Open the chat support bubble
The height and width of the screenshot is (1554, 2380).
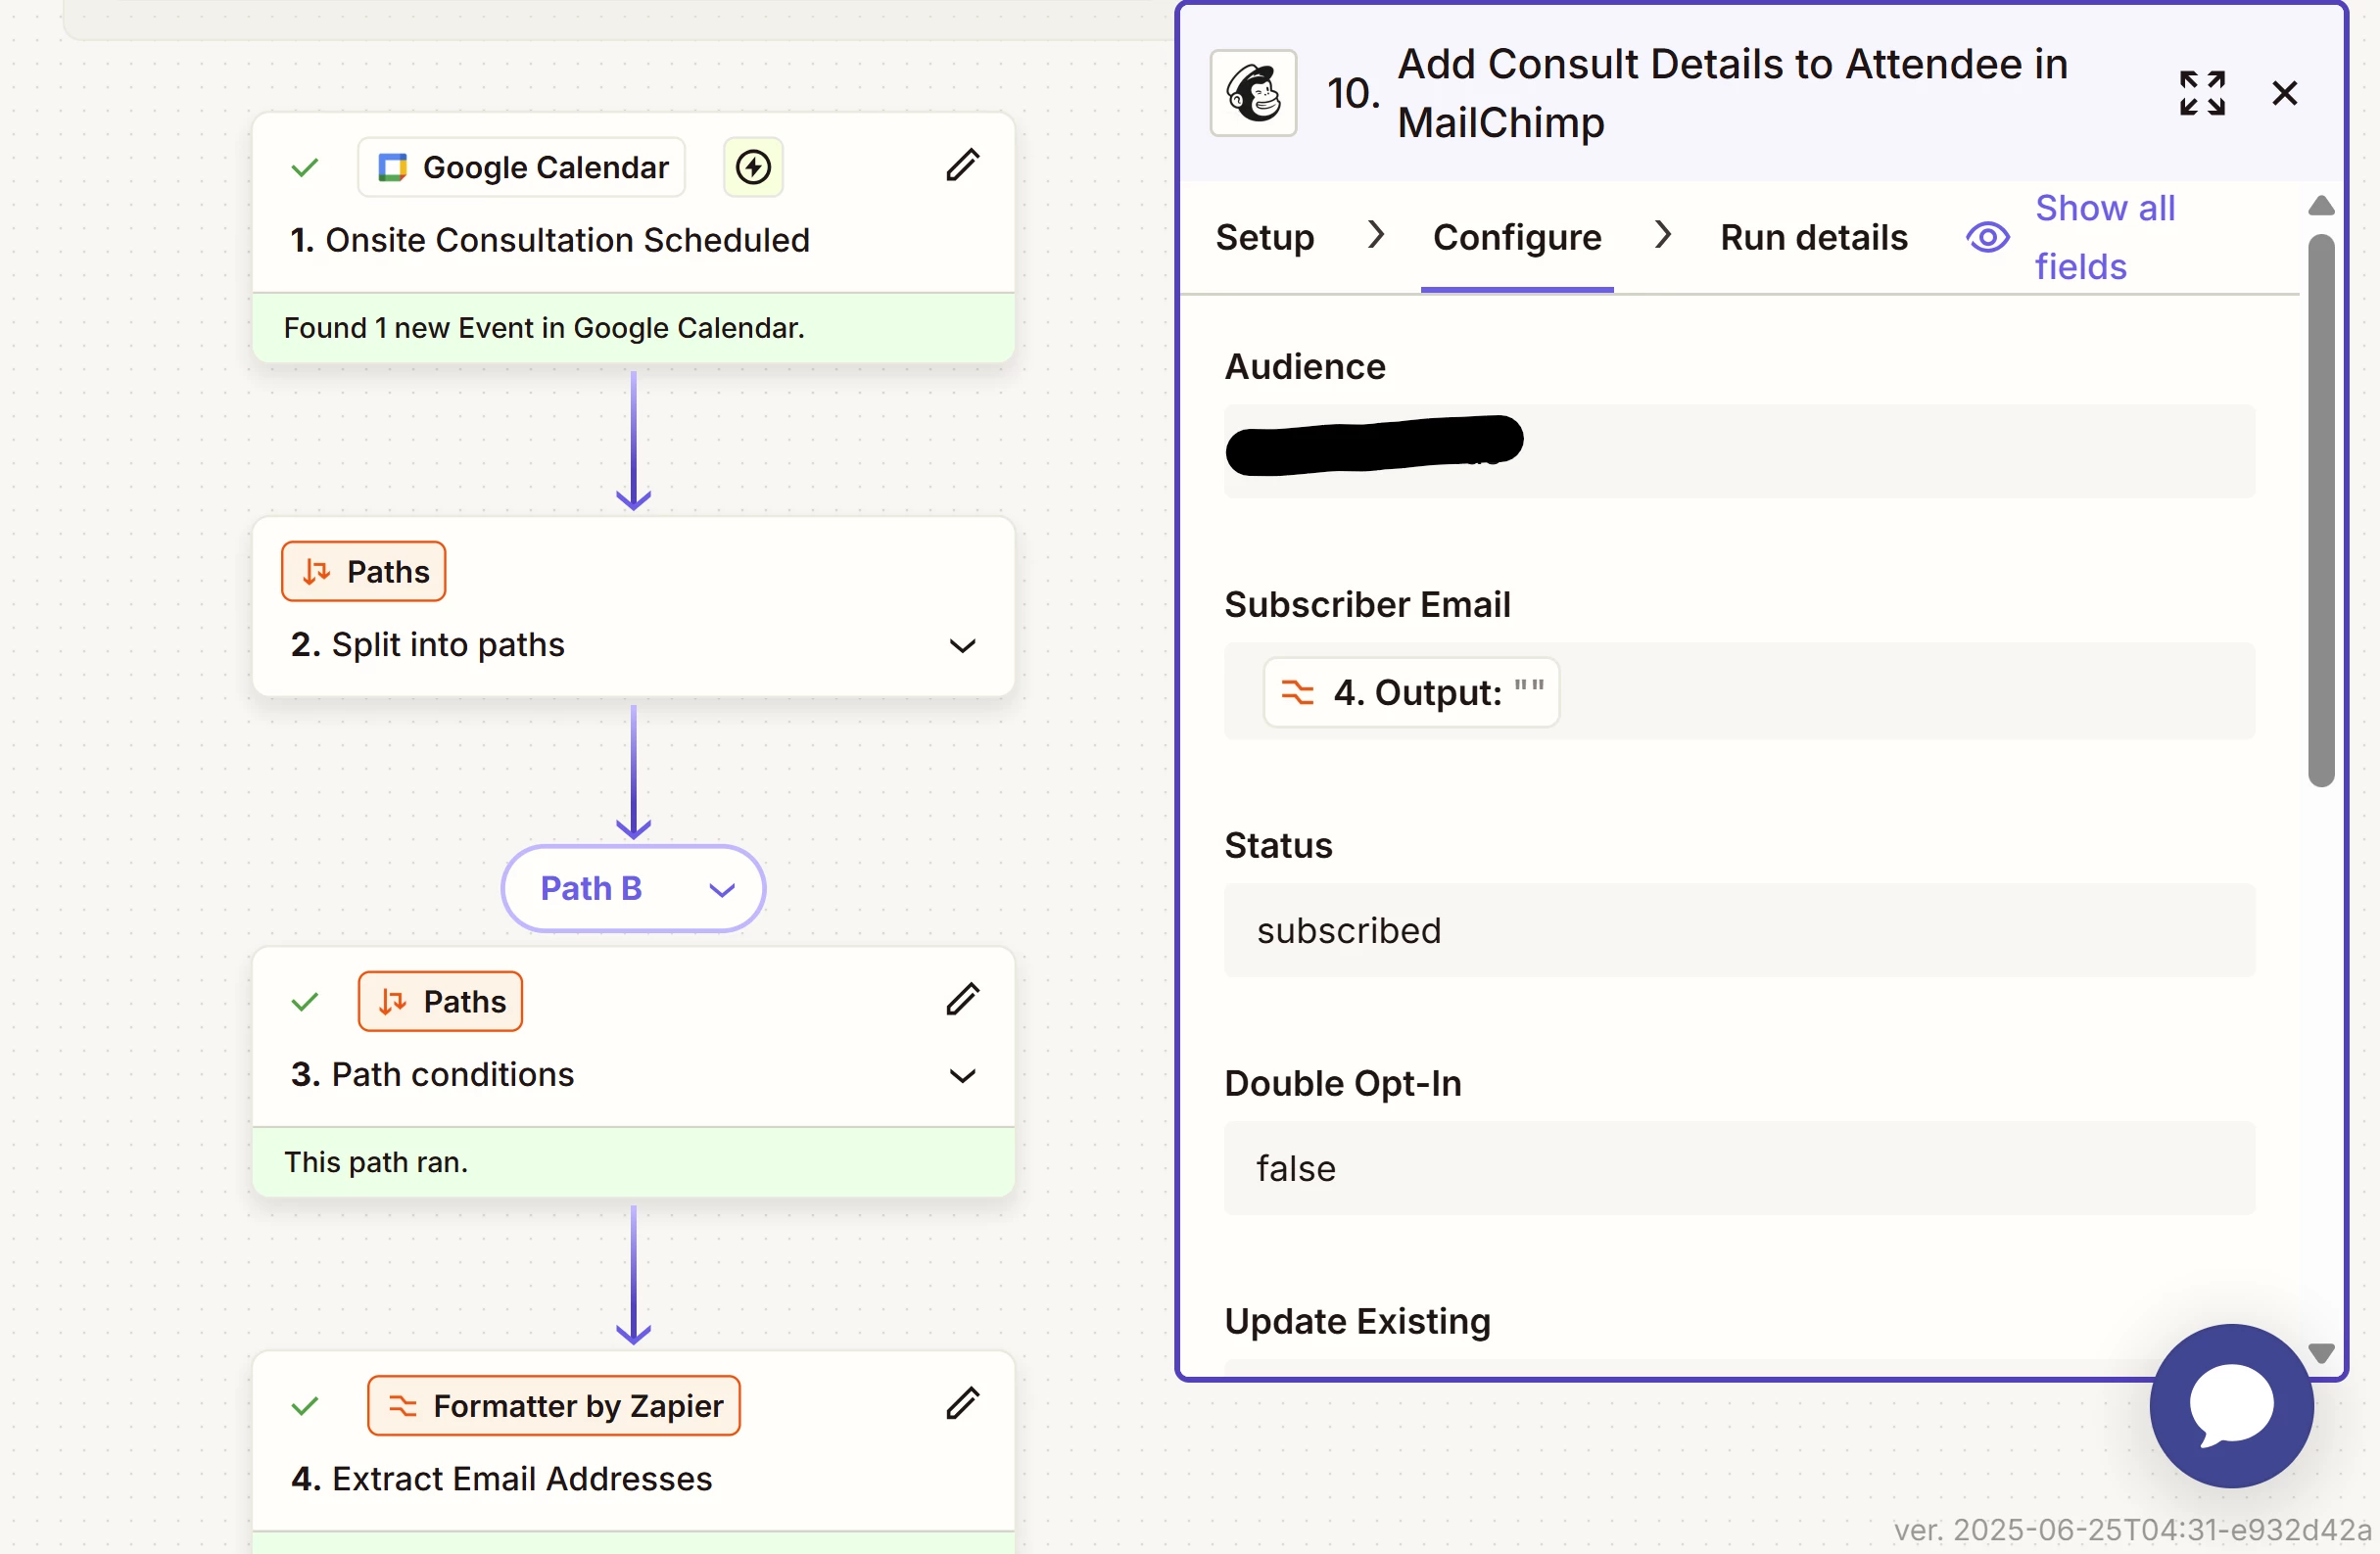[x=2230, y=1404]
